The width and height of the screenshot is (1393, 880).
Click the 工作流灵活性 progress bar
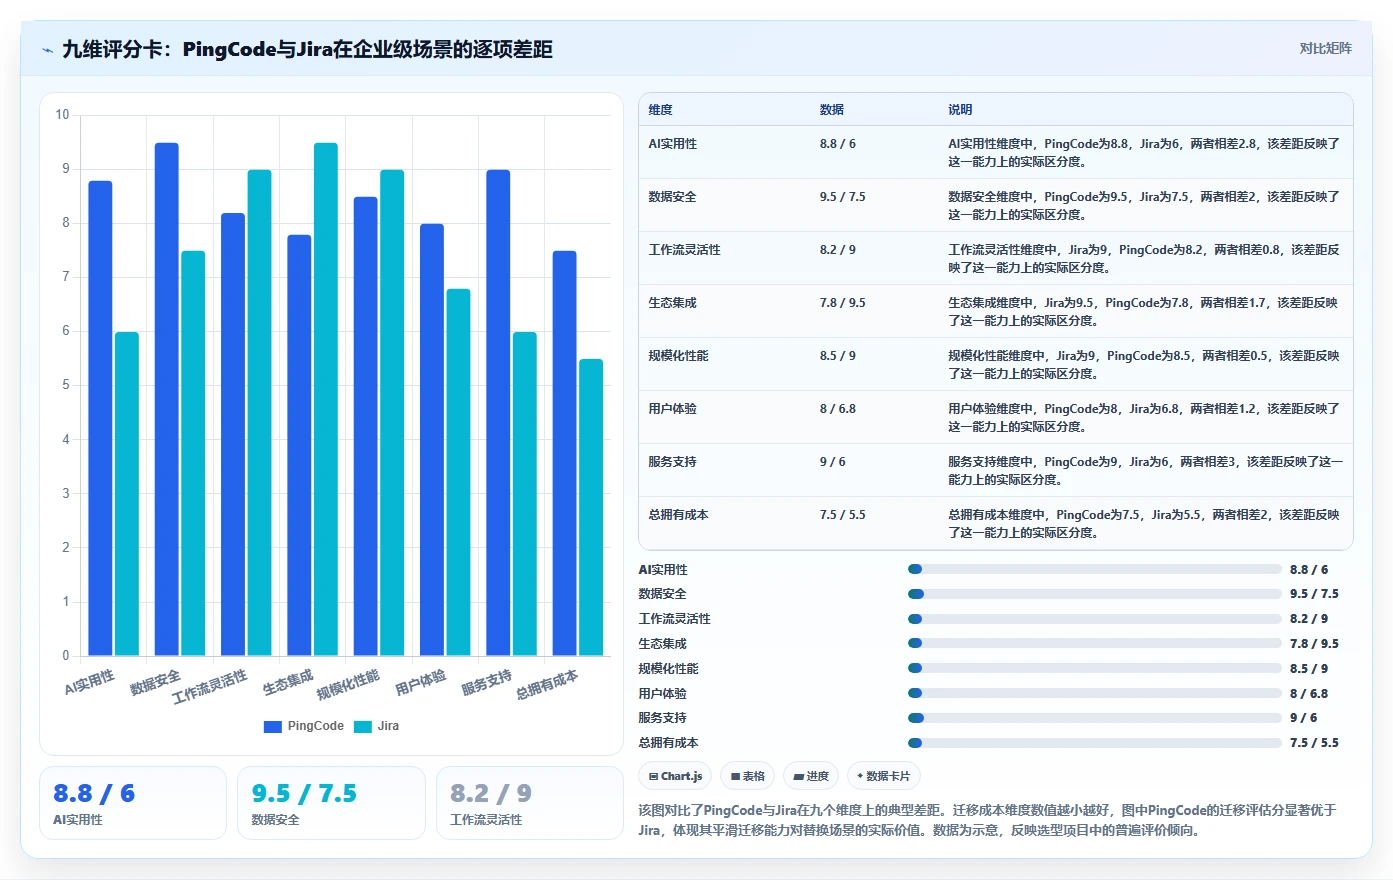(x=1094, y=619)
